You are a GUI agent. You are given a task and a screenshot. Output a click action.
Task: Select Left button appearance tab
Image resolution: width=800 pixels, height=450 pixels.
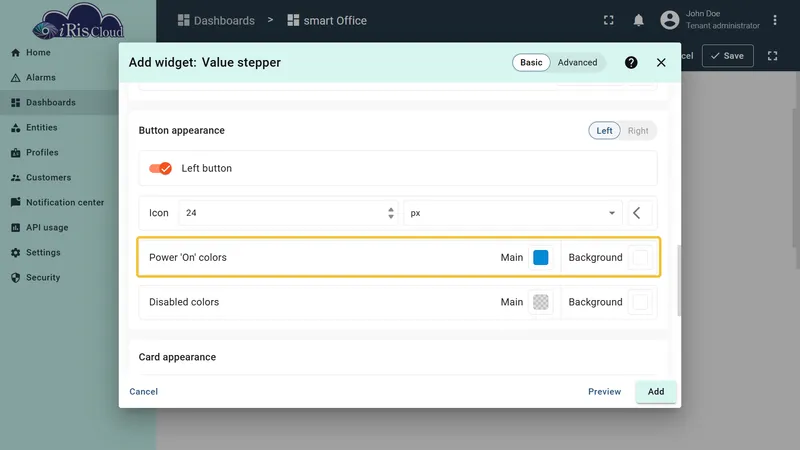(604, 131)
